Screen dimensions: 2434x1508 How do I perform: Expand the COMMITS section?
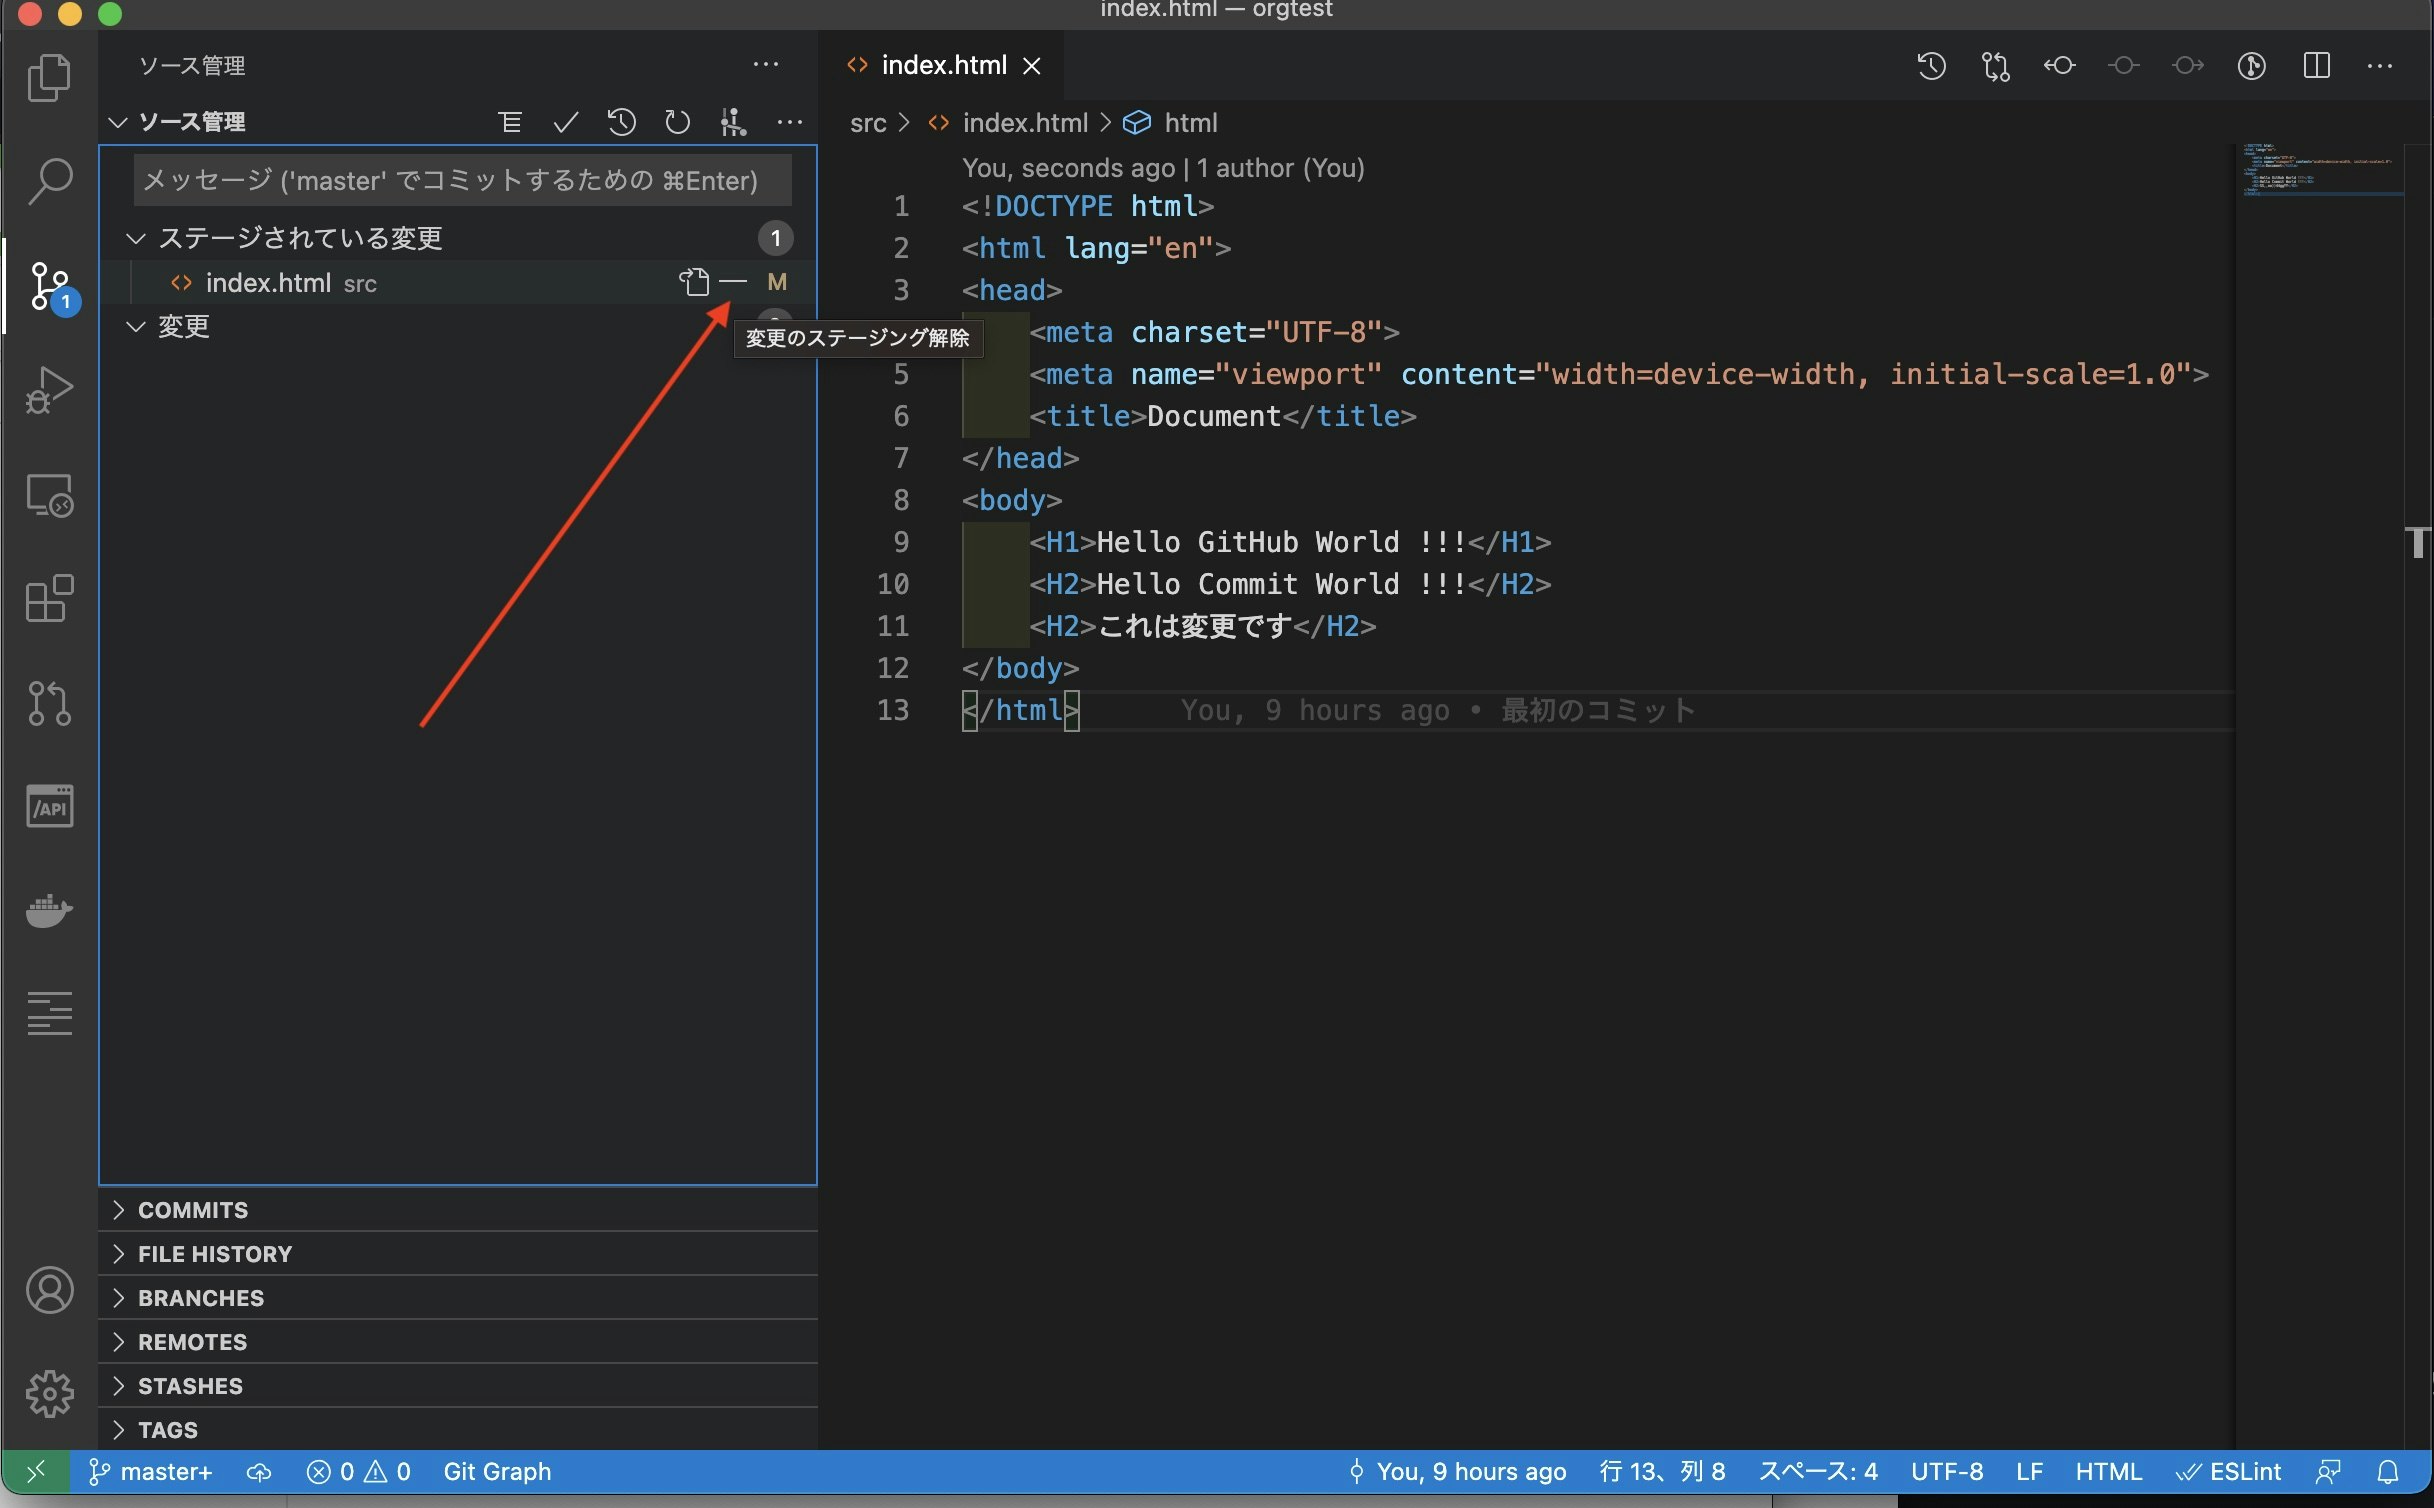point(192,1210)
